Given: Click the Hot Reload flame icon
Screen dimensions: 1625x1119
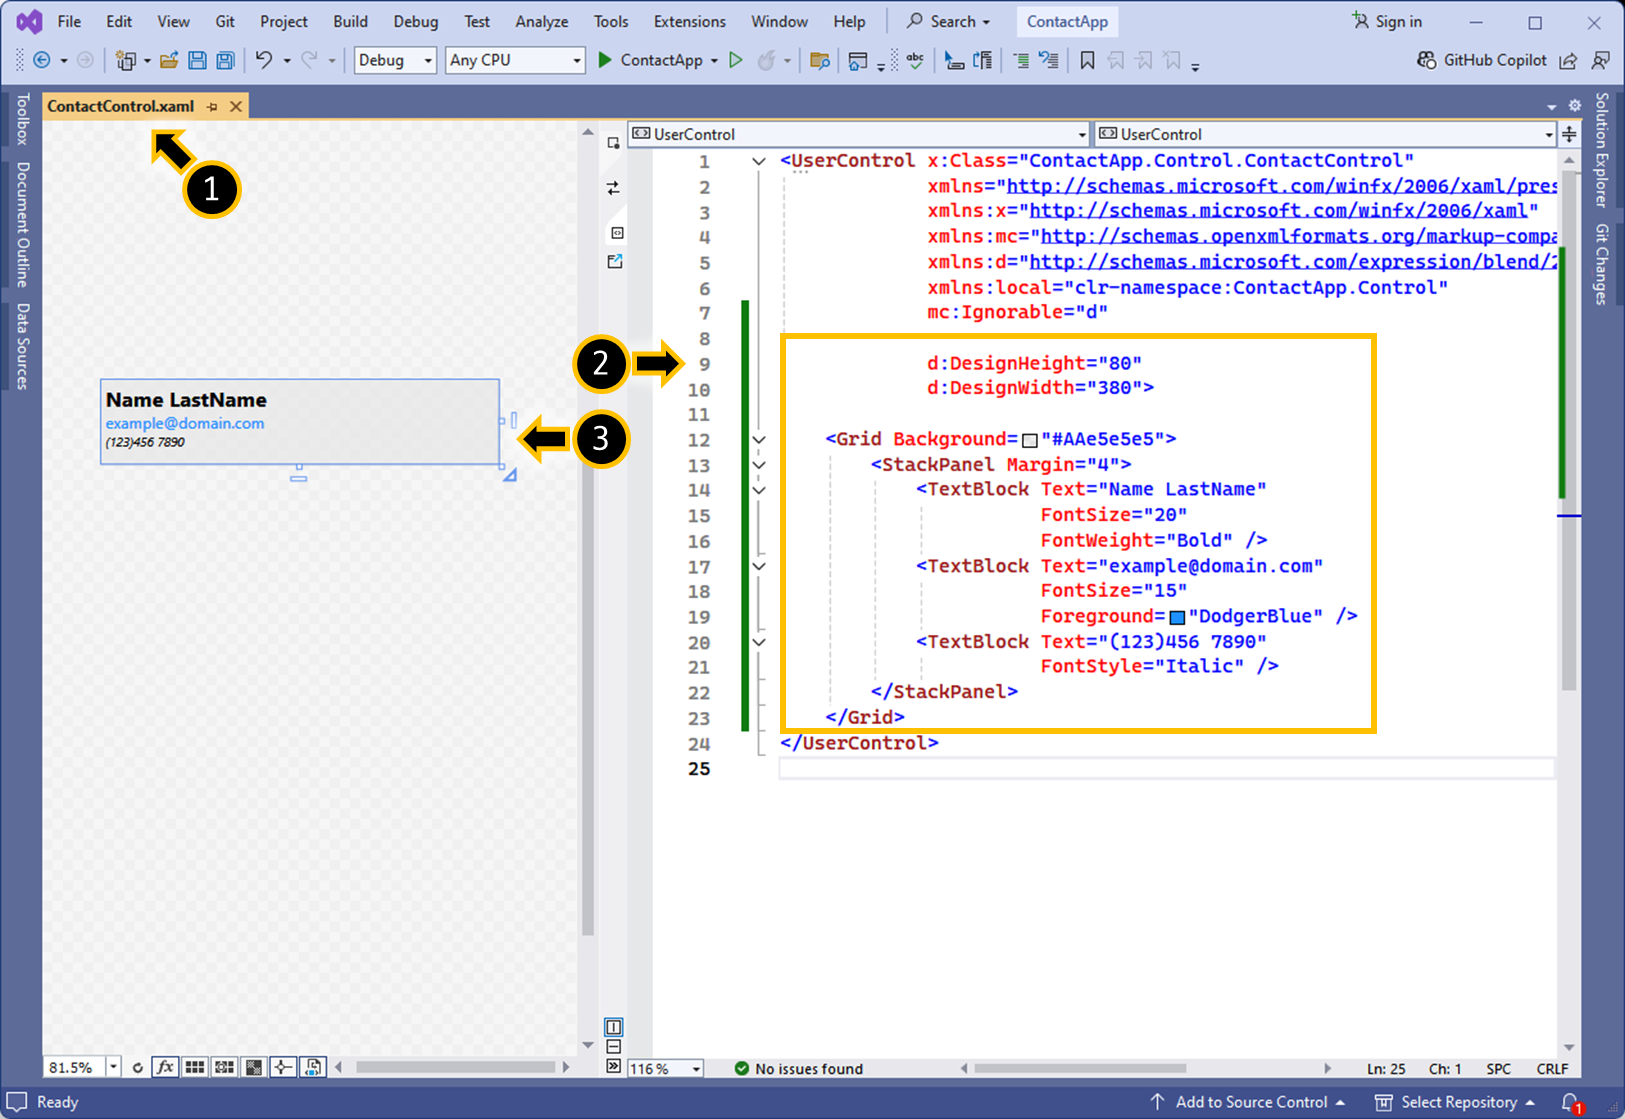Looking at the screenshot, I should (766, 60).
